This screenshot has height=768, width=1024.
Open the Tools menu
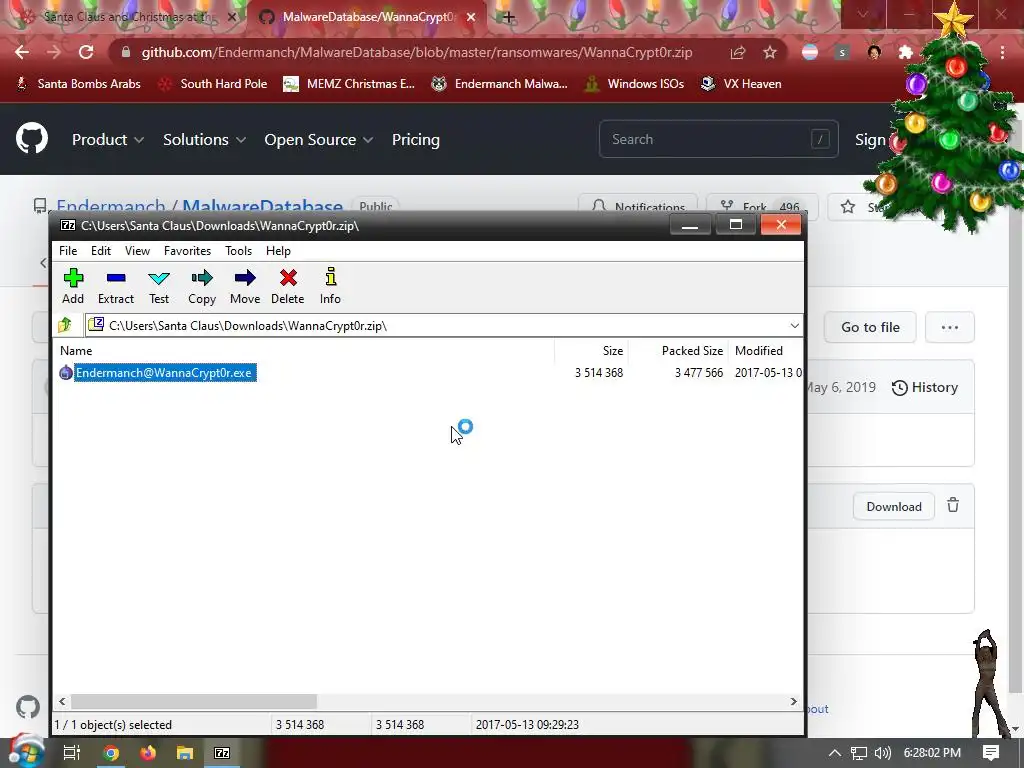[x=238, y=251]
